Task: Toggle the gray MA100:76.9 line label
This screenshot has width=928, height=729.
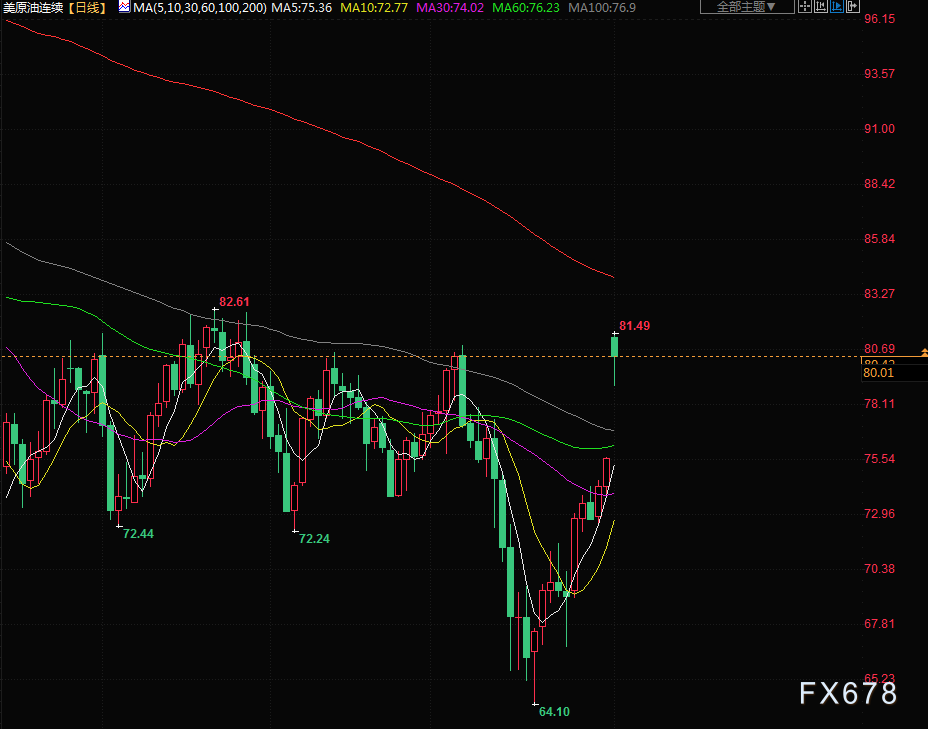Action: point(601,8)
